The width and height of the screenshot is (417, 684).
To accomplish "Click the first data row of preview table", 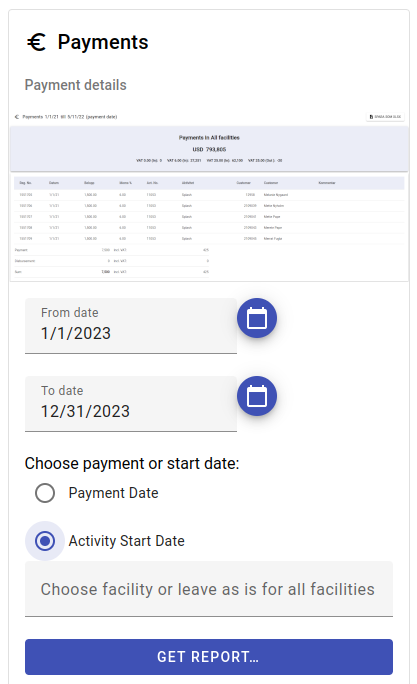I will [x=209, y=195].
